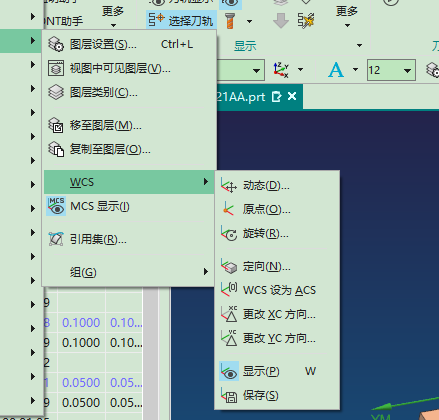Highlight the WCS submenu entry
Viewport: 439px width, 420px height.
click(x=129, y=182)
